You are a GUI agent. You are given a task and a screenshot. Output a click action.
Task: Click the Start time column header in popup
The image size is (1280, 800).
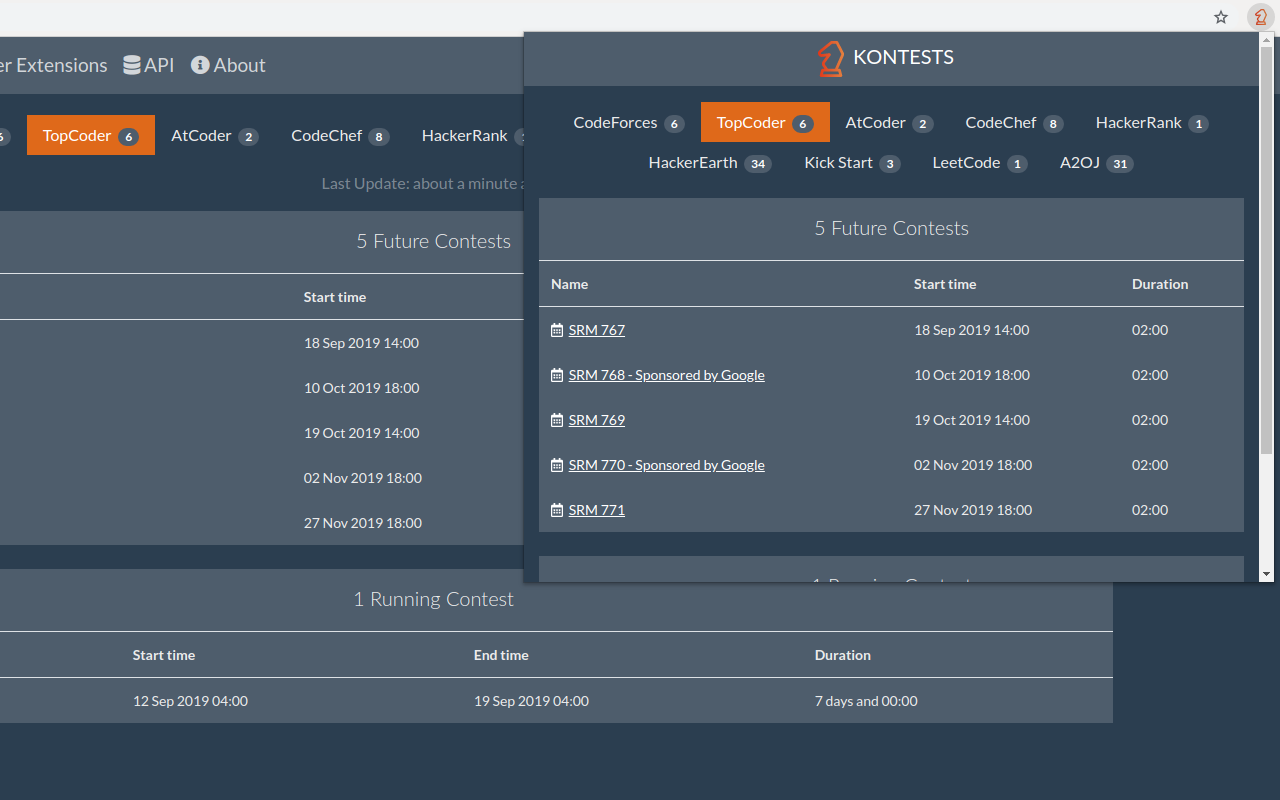tap(945, 284)
